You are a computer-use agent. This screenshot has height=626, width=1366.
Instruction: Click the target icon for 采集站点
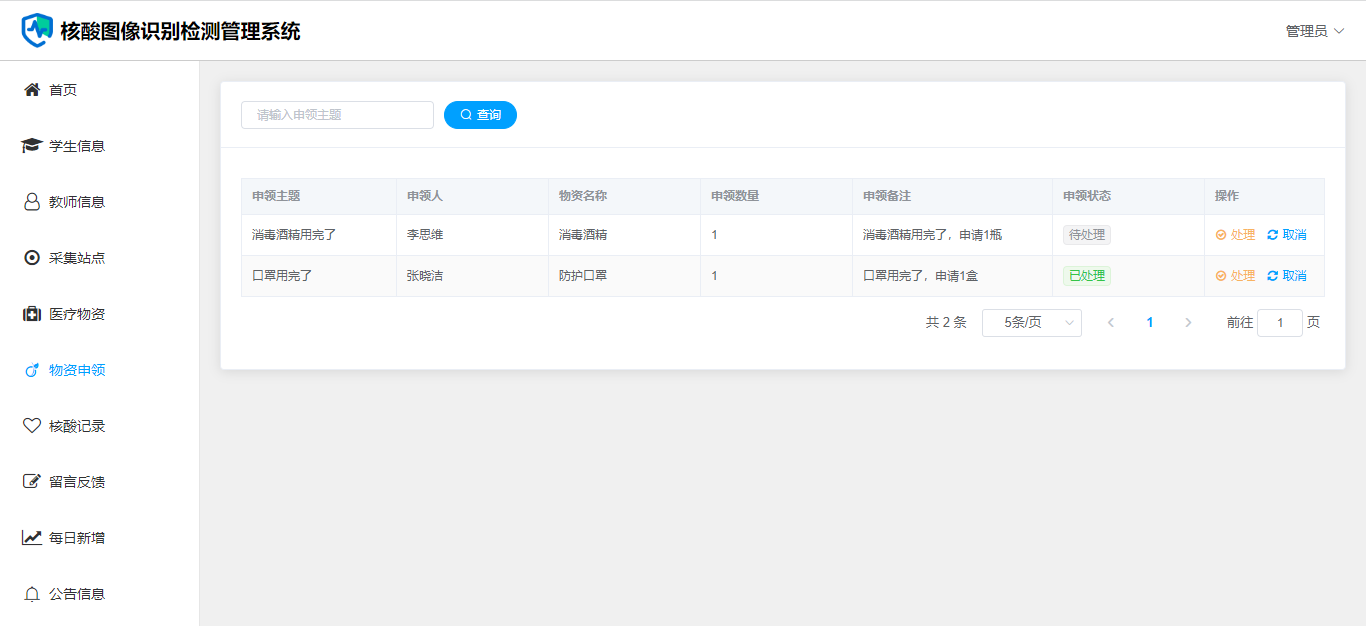coord(32,258)
